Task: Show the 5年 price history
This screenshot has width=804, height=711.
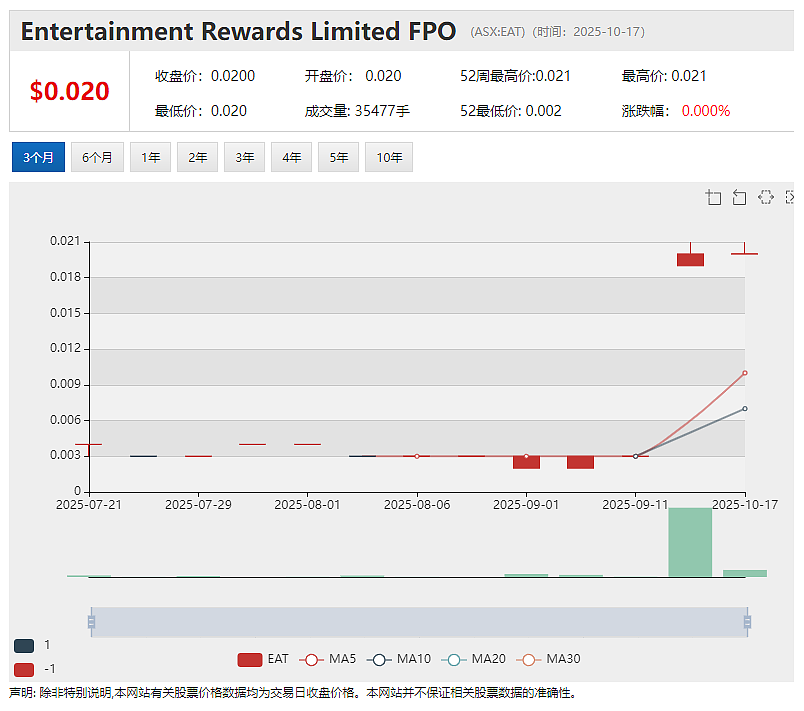Action: point(338,157)
